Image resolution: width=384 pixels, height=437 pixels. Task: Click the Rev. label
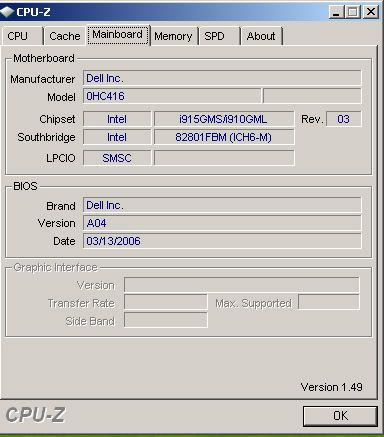pos(312,119)
